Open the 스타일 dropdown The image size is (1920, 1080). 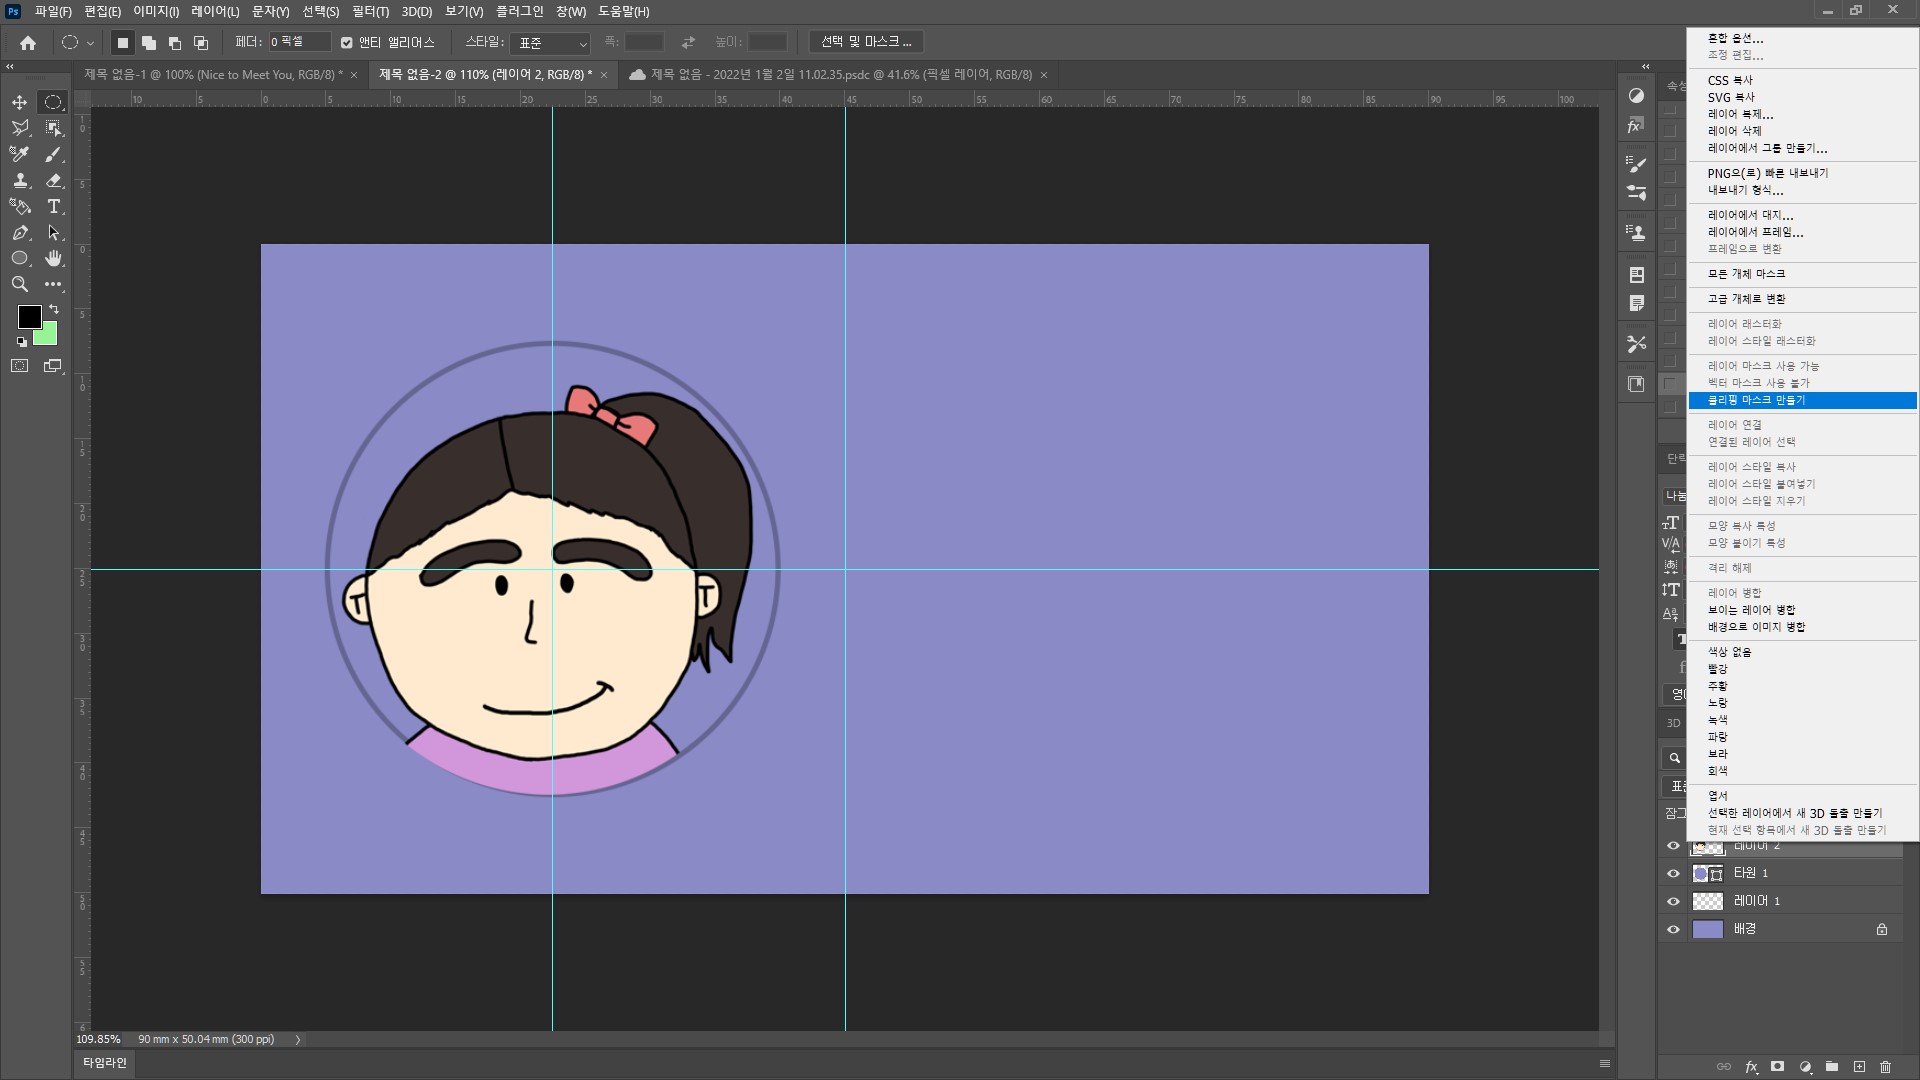point(550,43)
